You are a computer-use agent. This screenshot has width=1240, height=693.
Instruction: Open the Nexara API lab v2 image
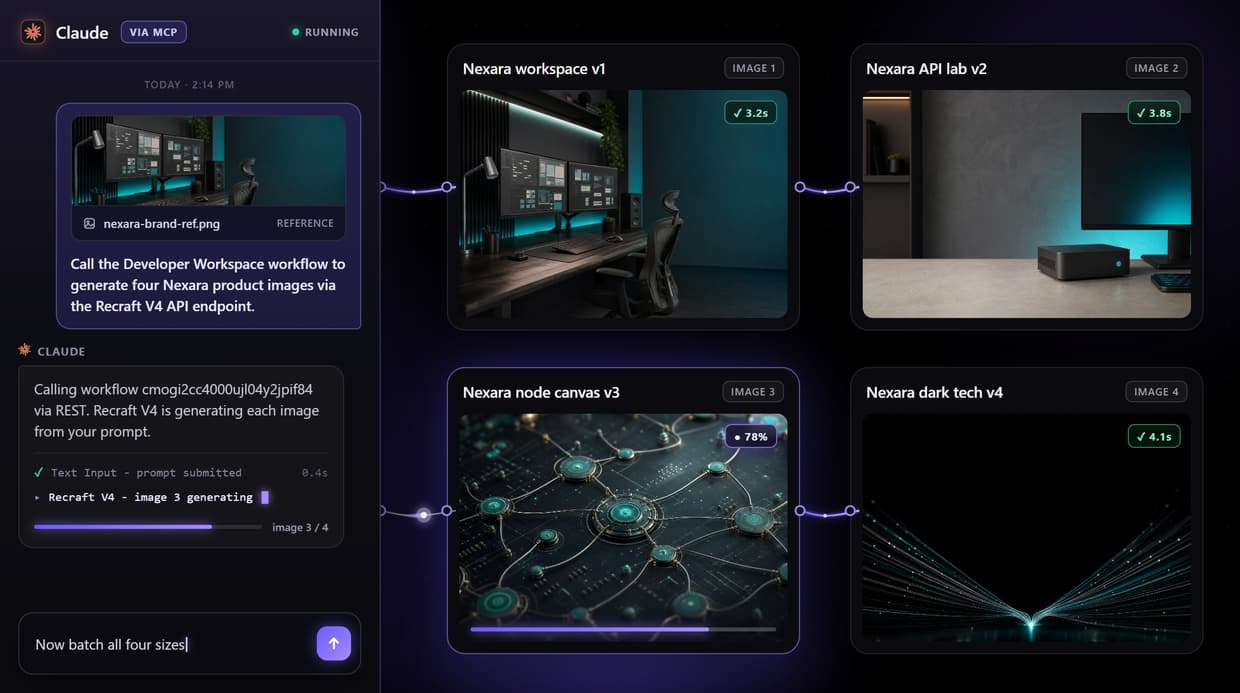pyautogui.click(x=1027, y=204)
